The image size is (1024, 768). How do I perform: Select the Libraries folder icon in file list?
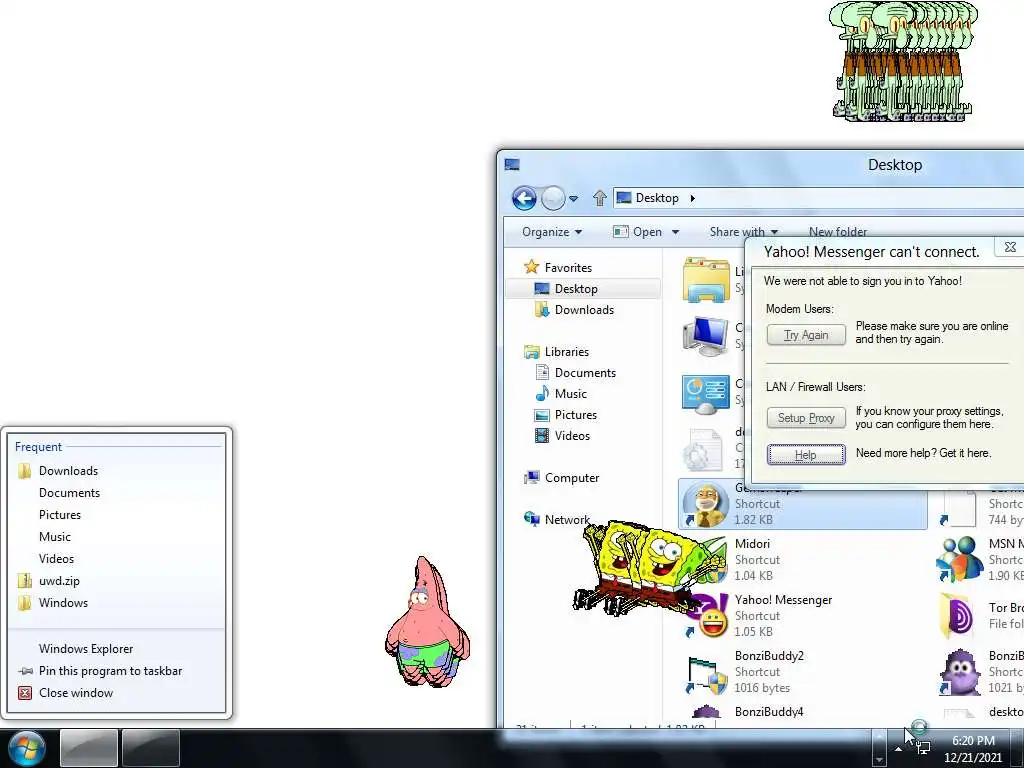pyautogui.click(x=706, y=280)
